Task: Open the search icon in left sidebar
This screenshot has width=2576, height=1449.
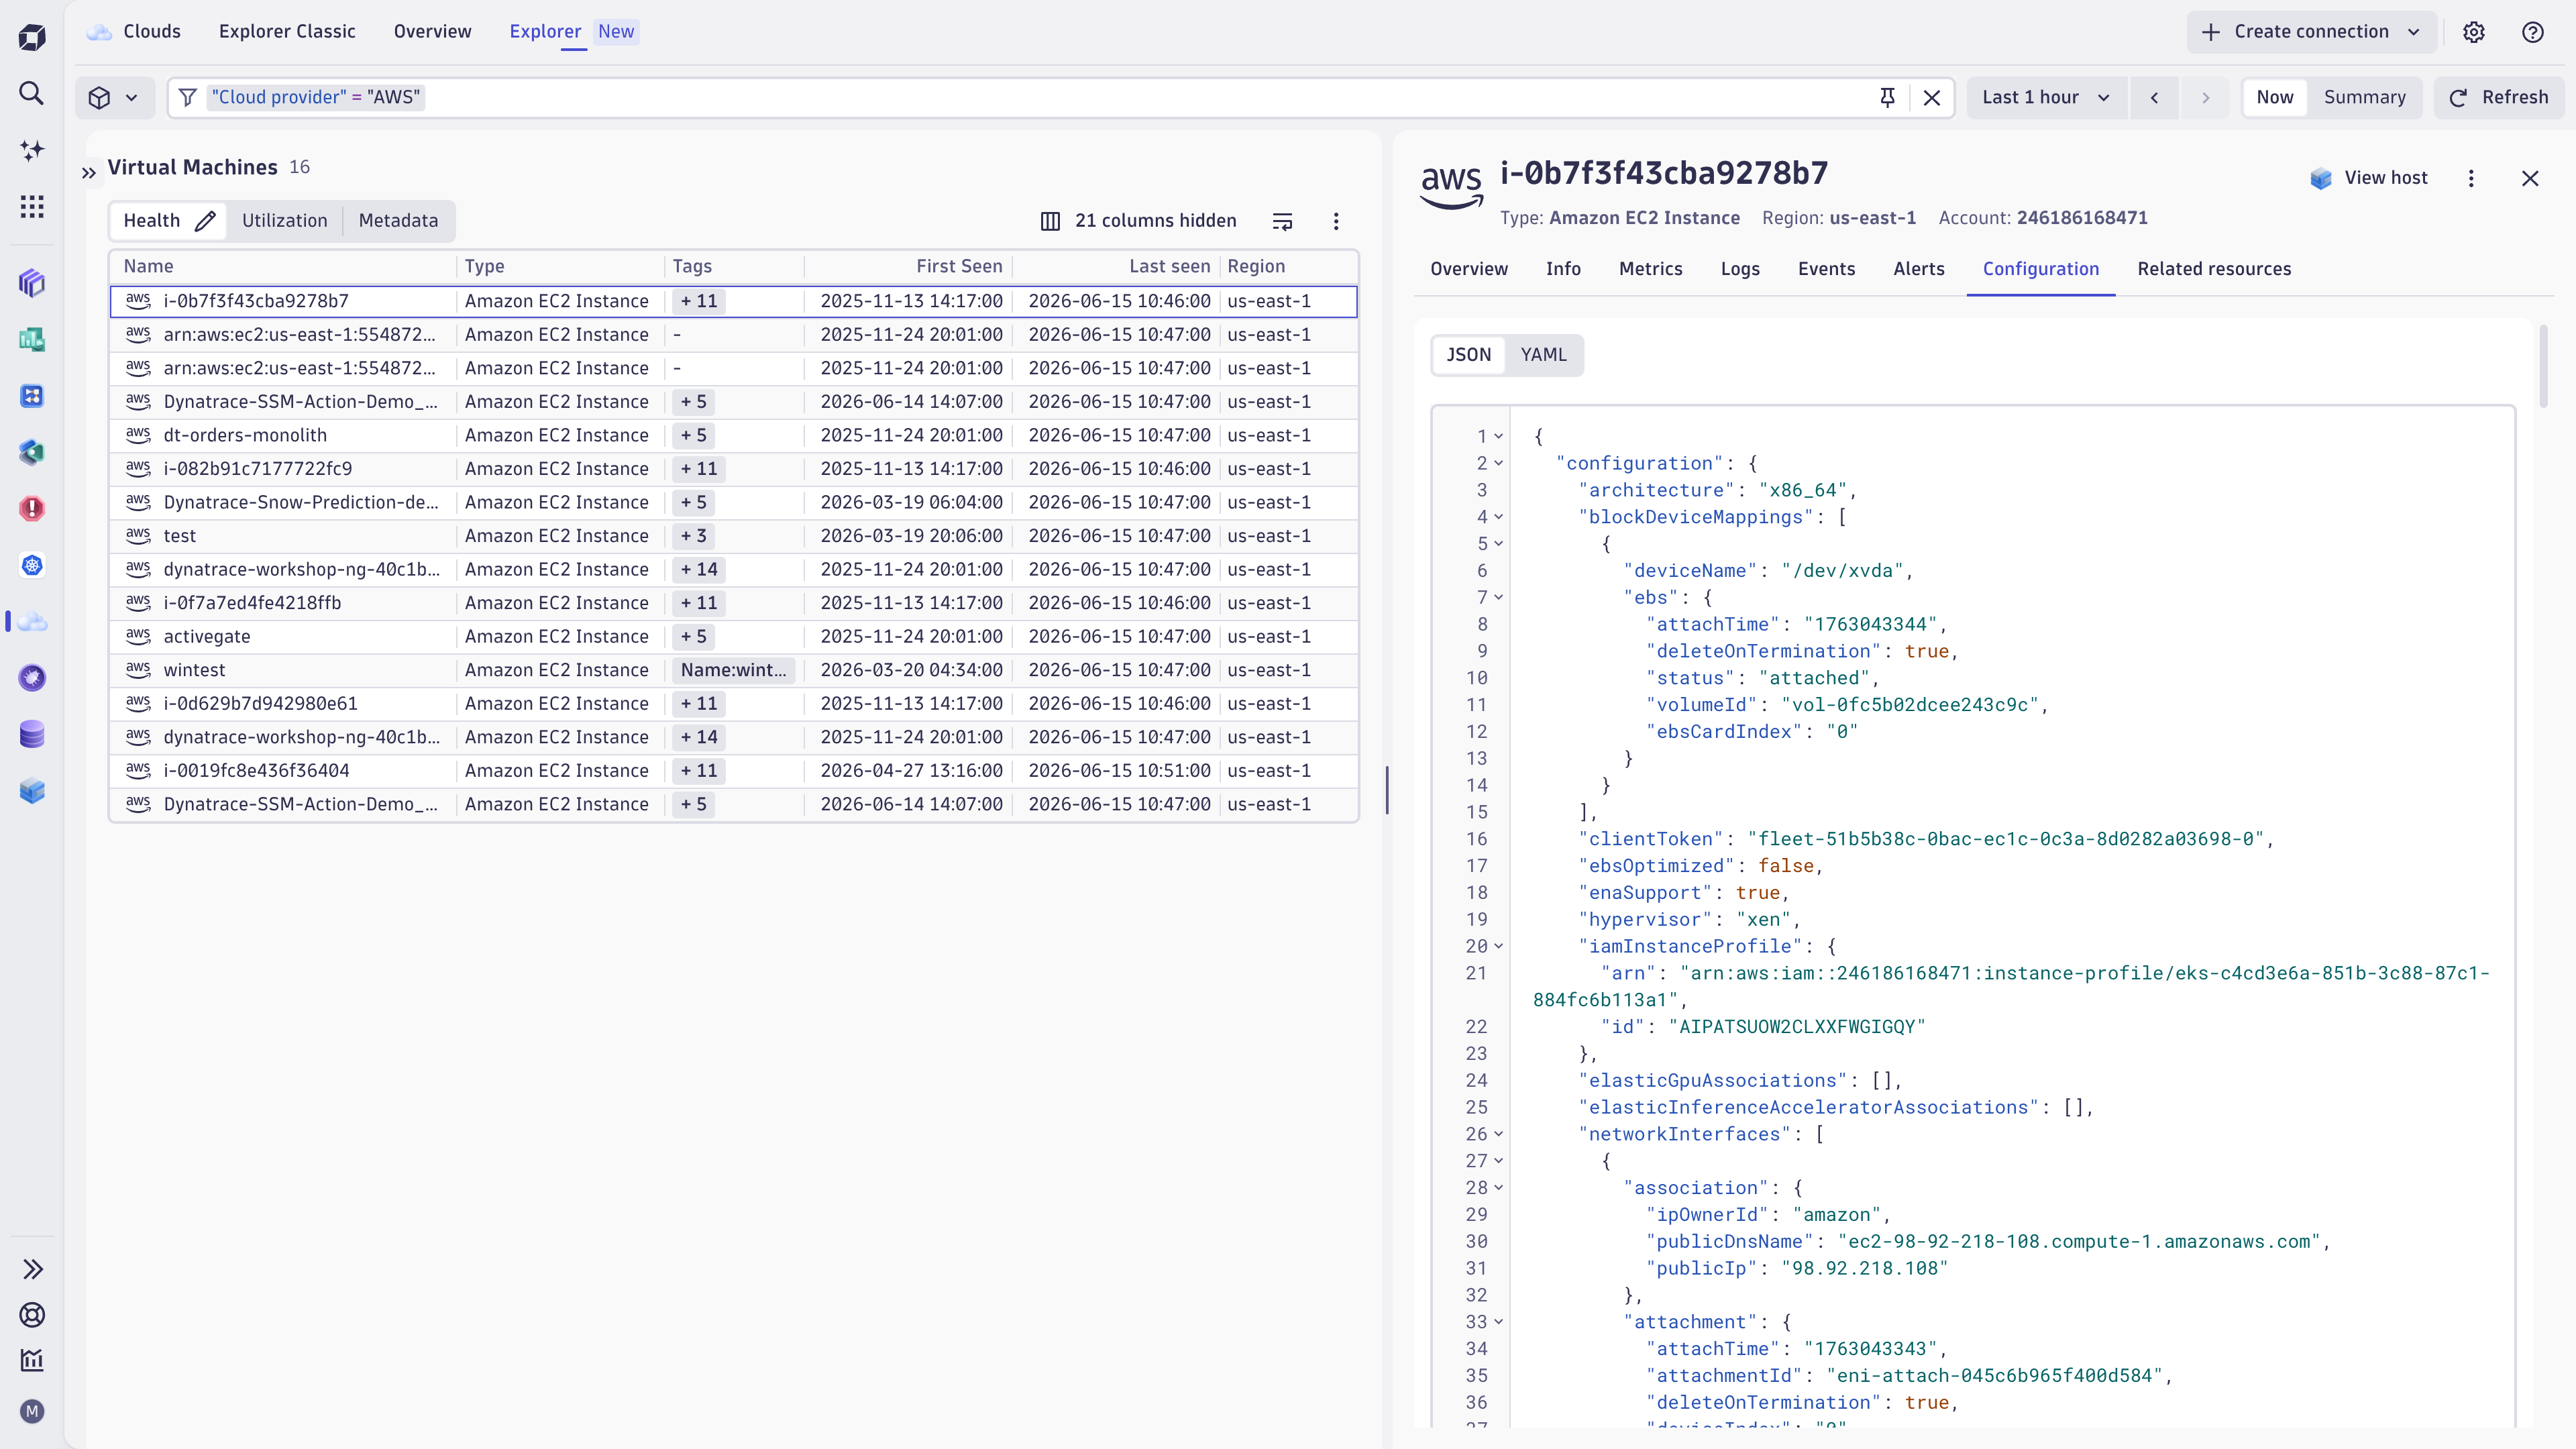Action: point(32,93)
